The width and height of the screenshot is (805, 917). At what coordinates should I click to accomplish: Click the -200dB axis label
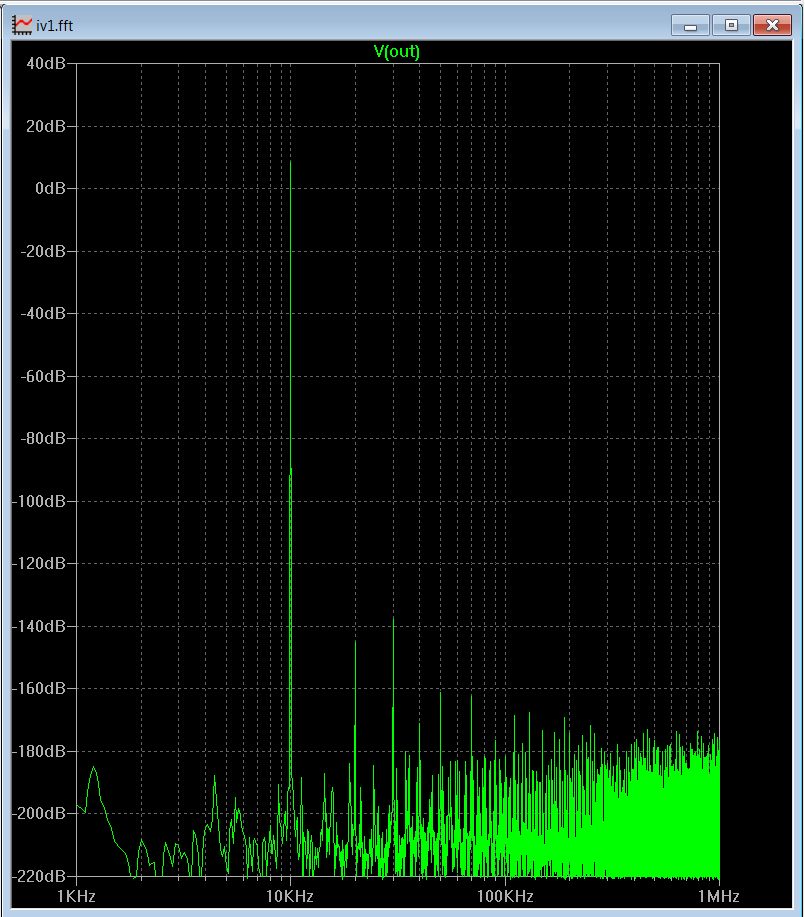pos(39,813)
